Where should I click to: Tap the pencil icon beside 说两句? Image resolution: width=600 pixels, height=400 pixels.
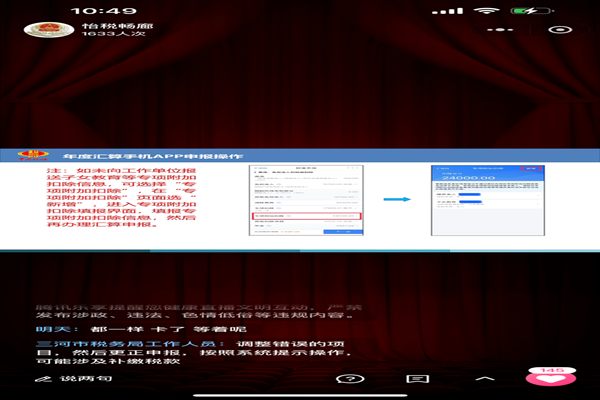(x=51, y=380)
